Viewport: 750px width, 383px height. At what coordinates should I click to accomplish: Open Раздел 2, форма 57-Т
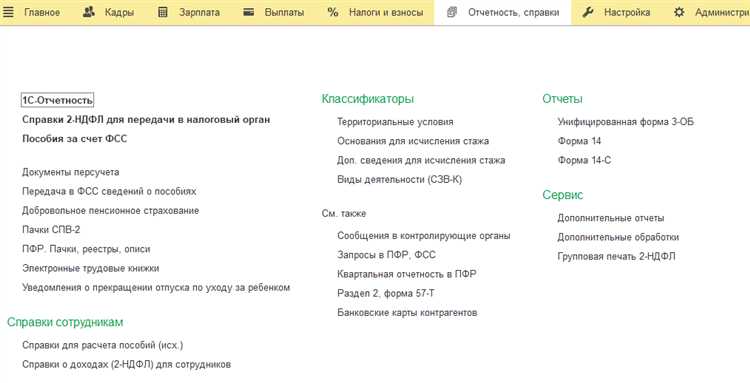386,294
